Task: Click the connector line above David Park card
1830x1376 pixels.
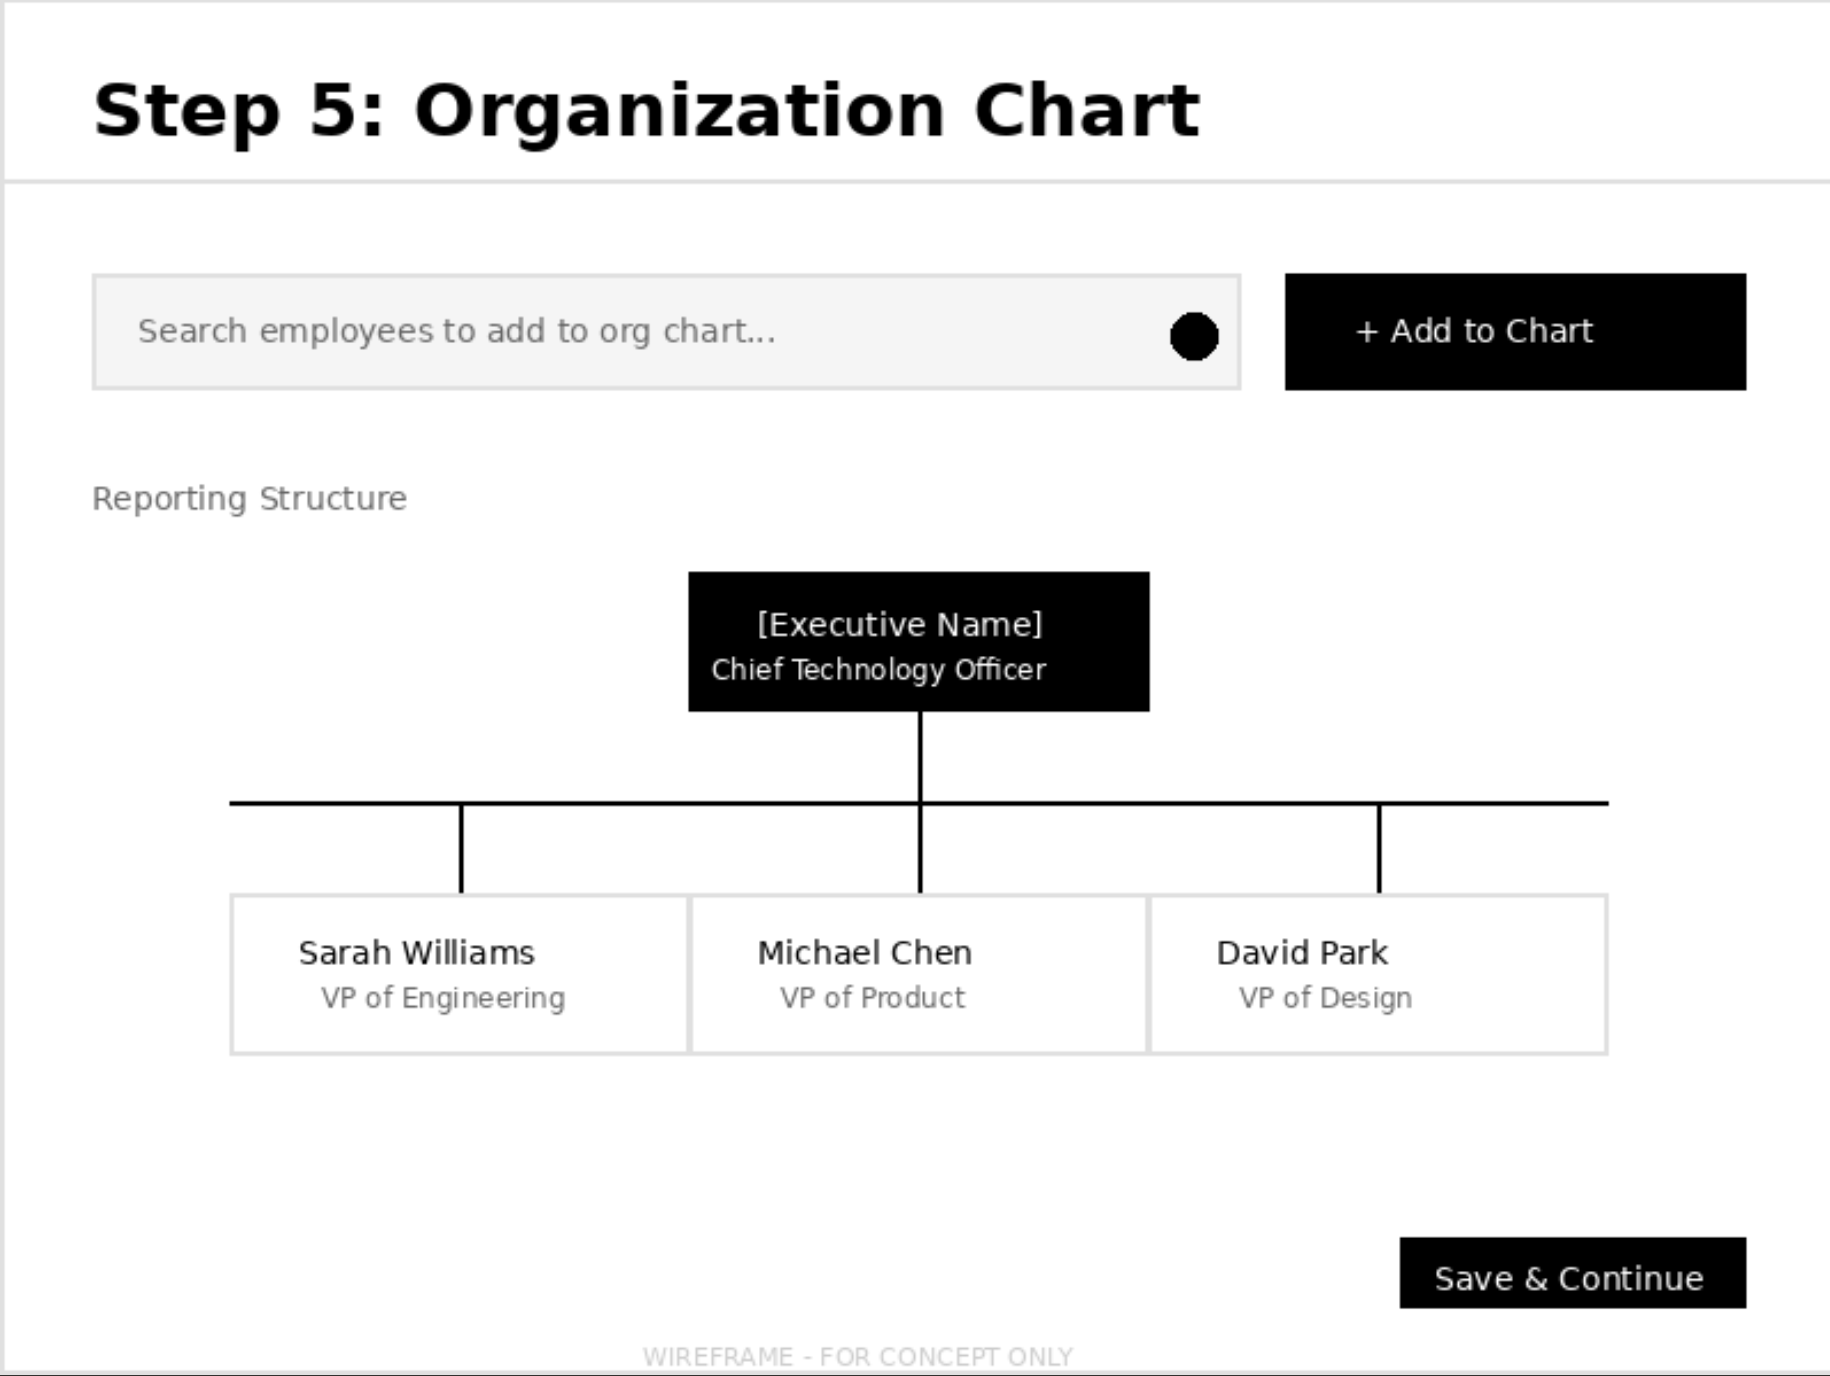Action: pyautogui.click(x=1379, y=848)
